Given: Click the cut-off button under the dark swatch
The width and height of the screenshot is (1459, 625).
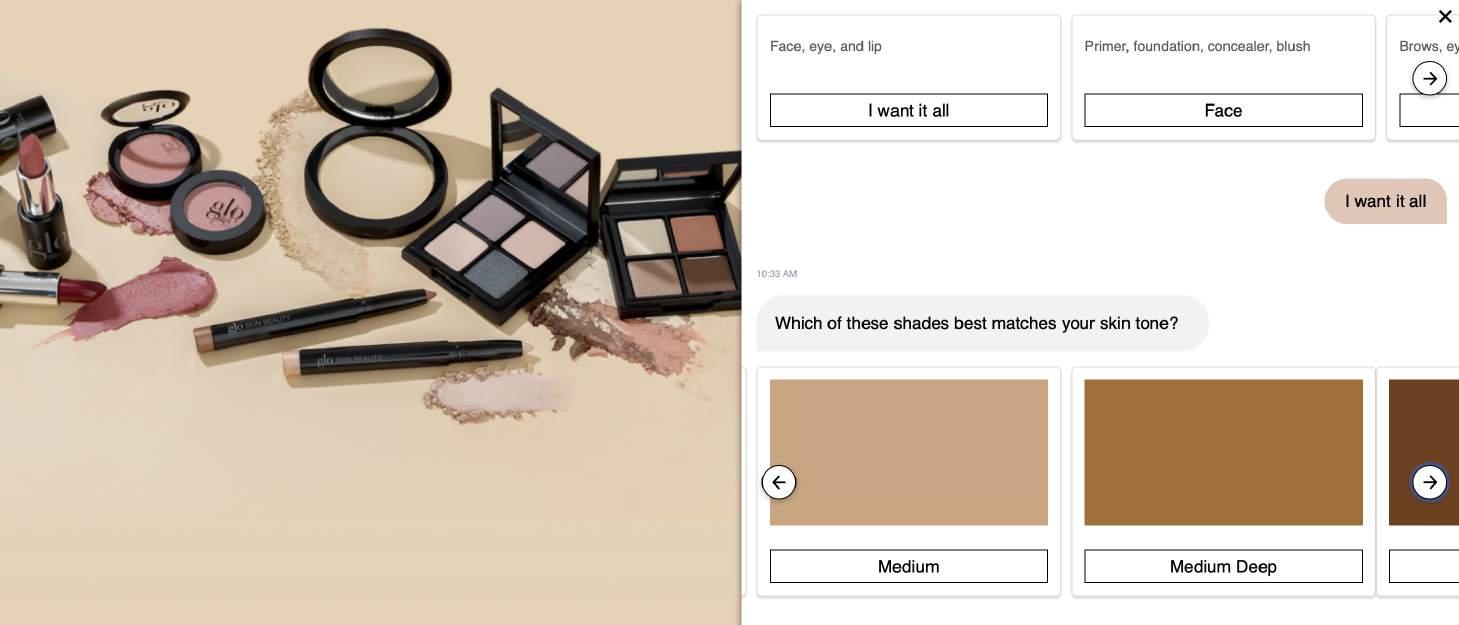Looking at the screenshot, I should pos(1424,566).
